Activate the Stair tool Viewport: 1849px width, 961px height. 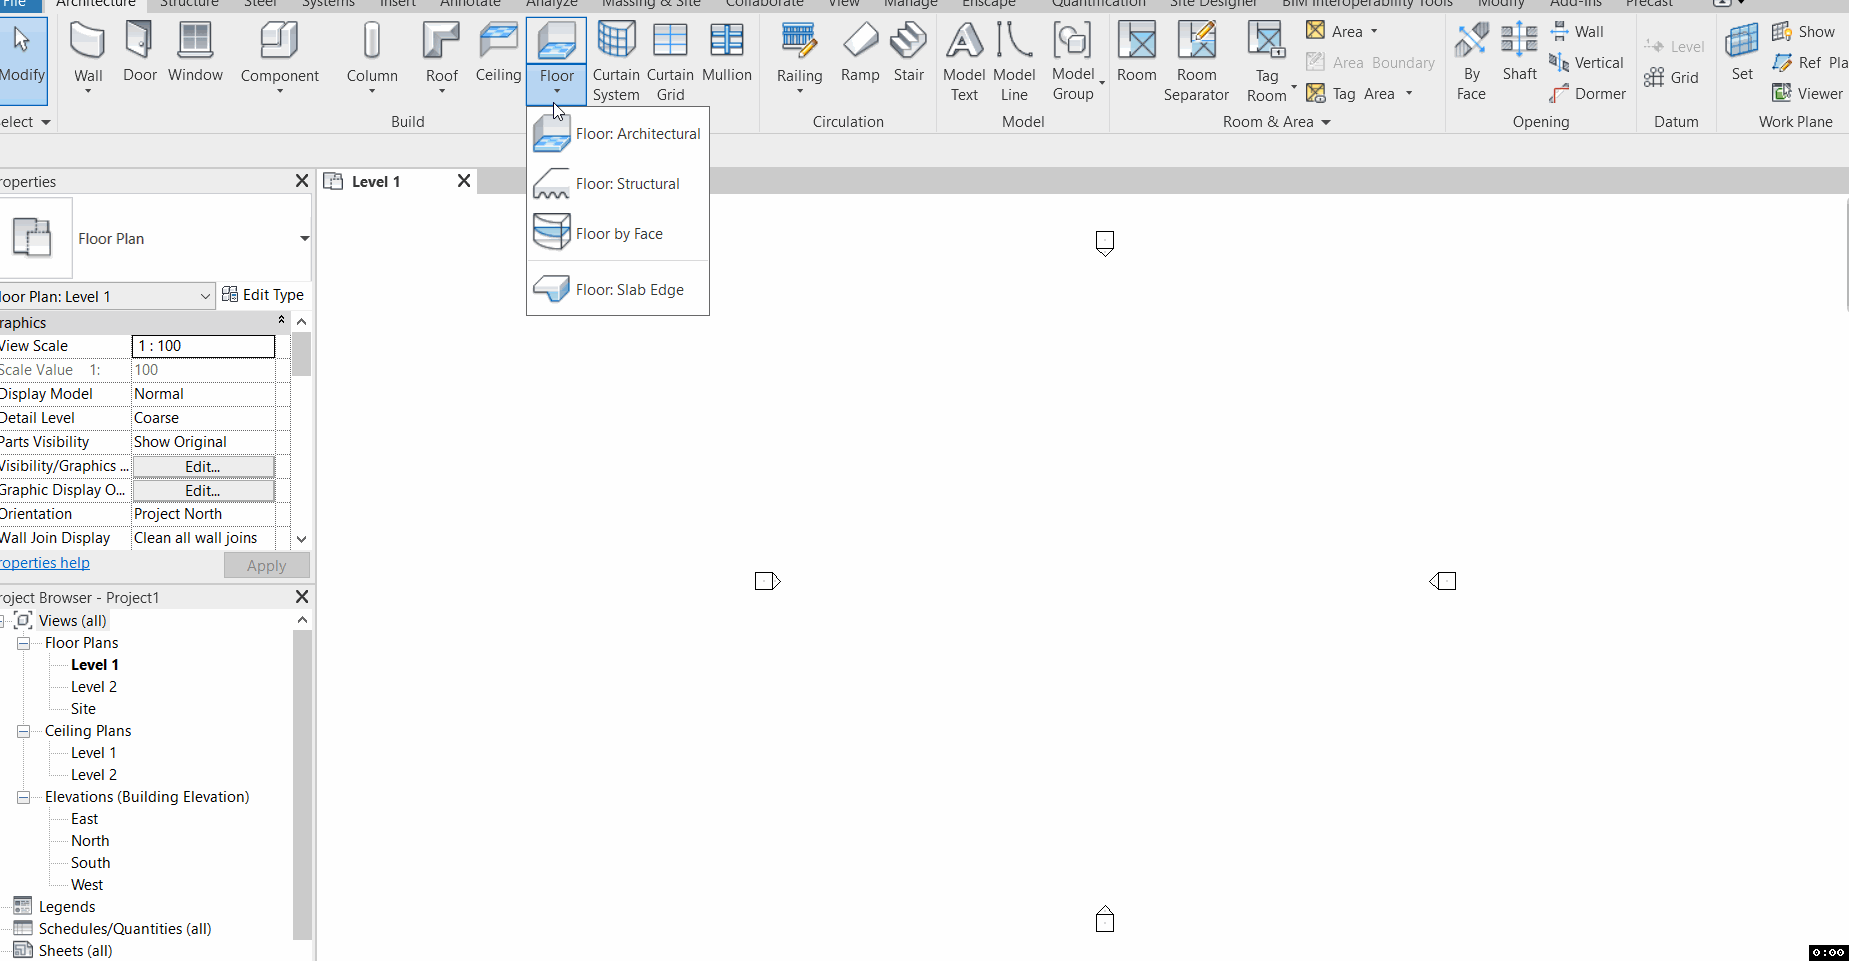pyautogui.click(x=908, y=50)
